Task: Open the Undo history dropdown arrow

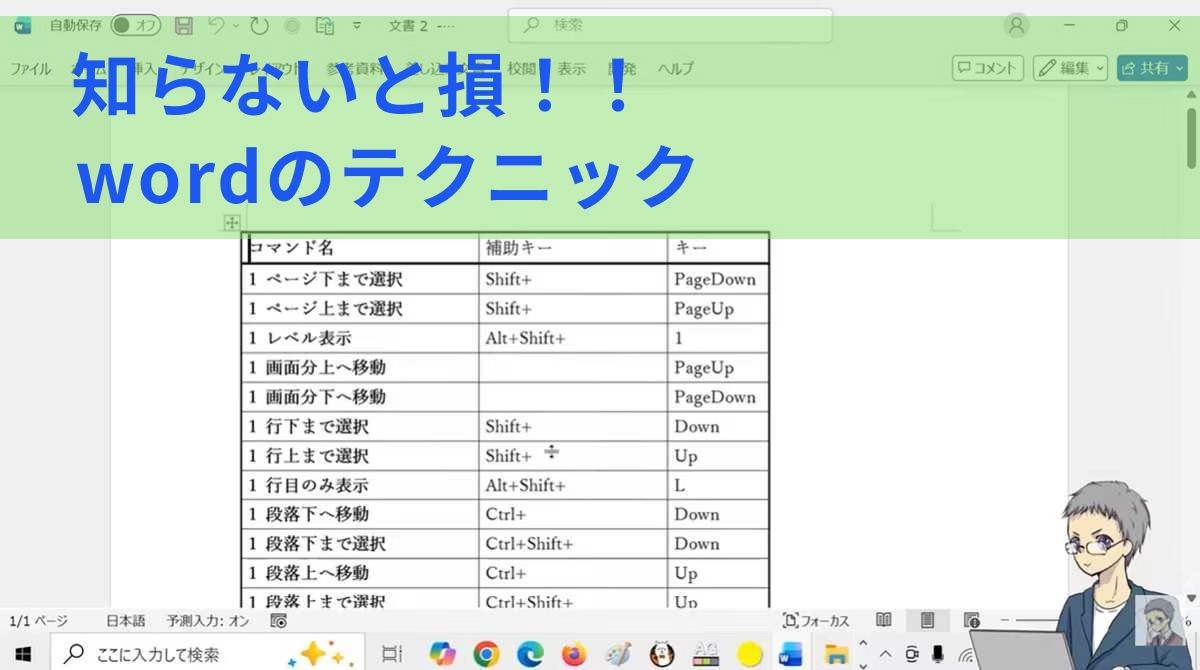Action: pos(236,25)
